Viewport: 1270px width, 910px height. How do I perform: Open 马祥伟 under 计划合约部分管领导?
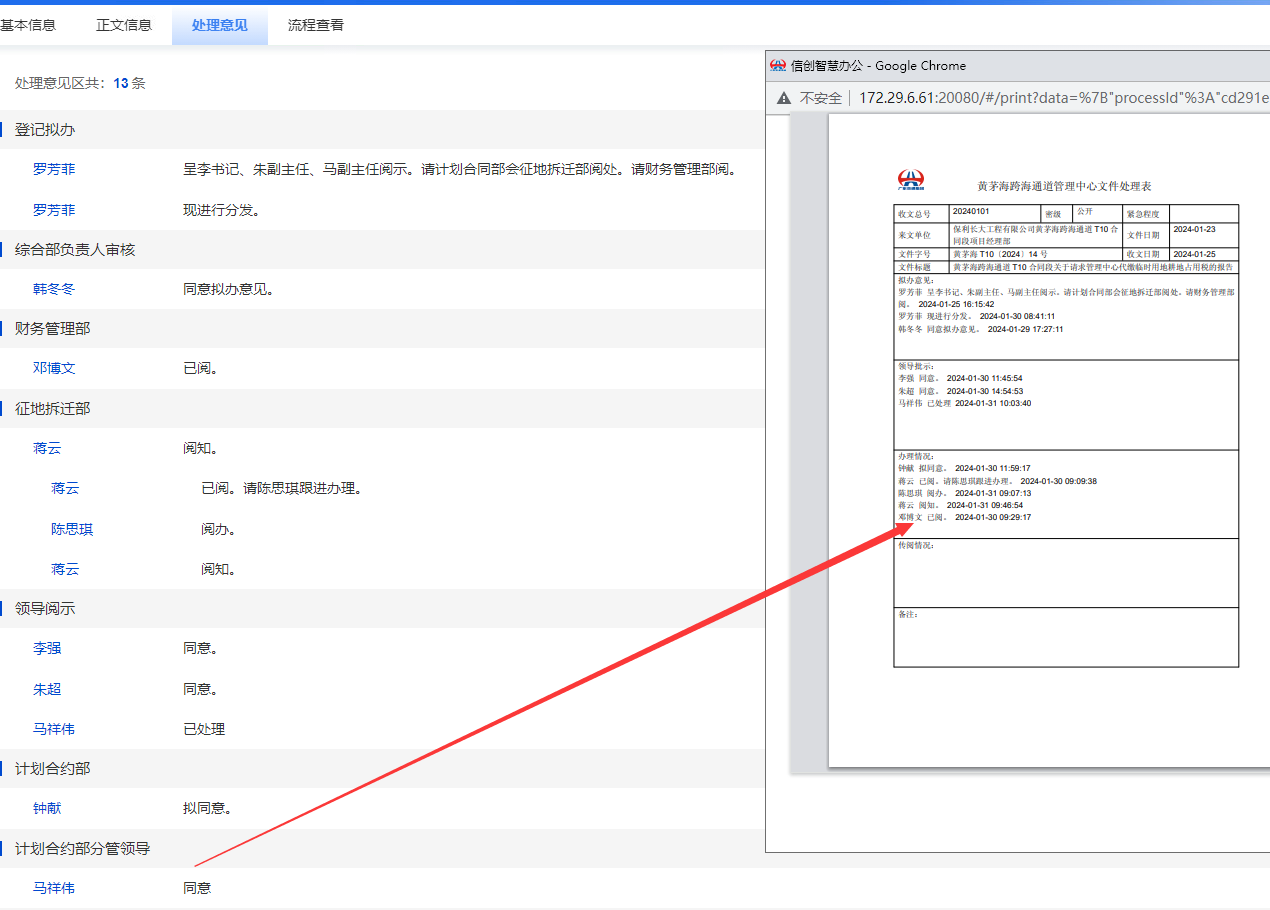(x=54, y=888)
